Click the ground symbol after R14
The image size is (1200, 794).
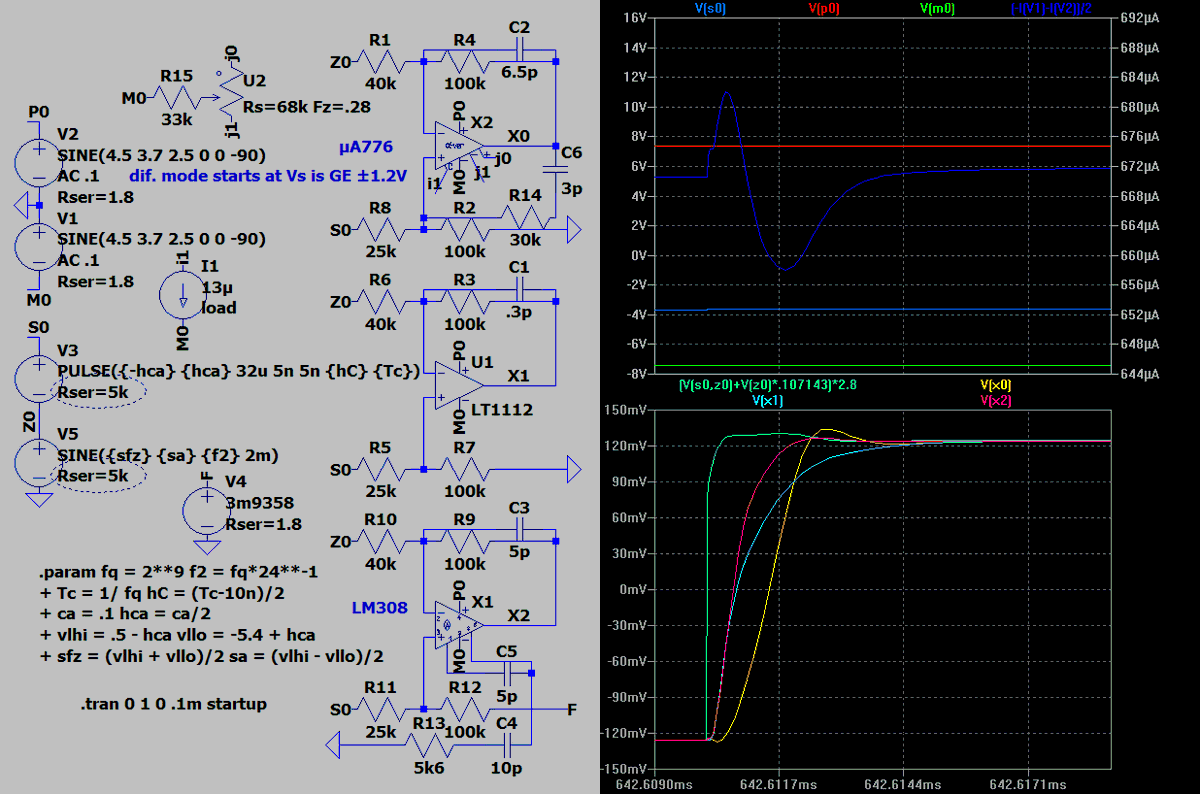click(573, 230)
